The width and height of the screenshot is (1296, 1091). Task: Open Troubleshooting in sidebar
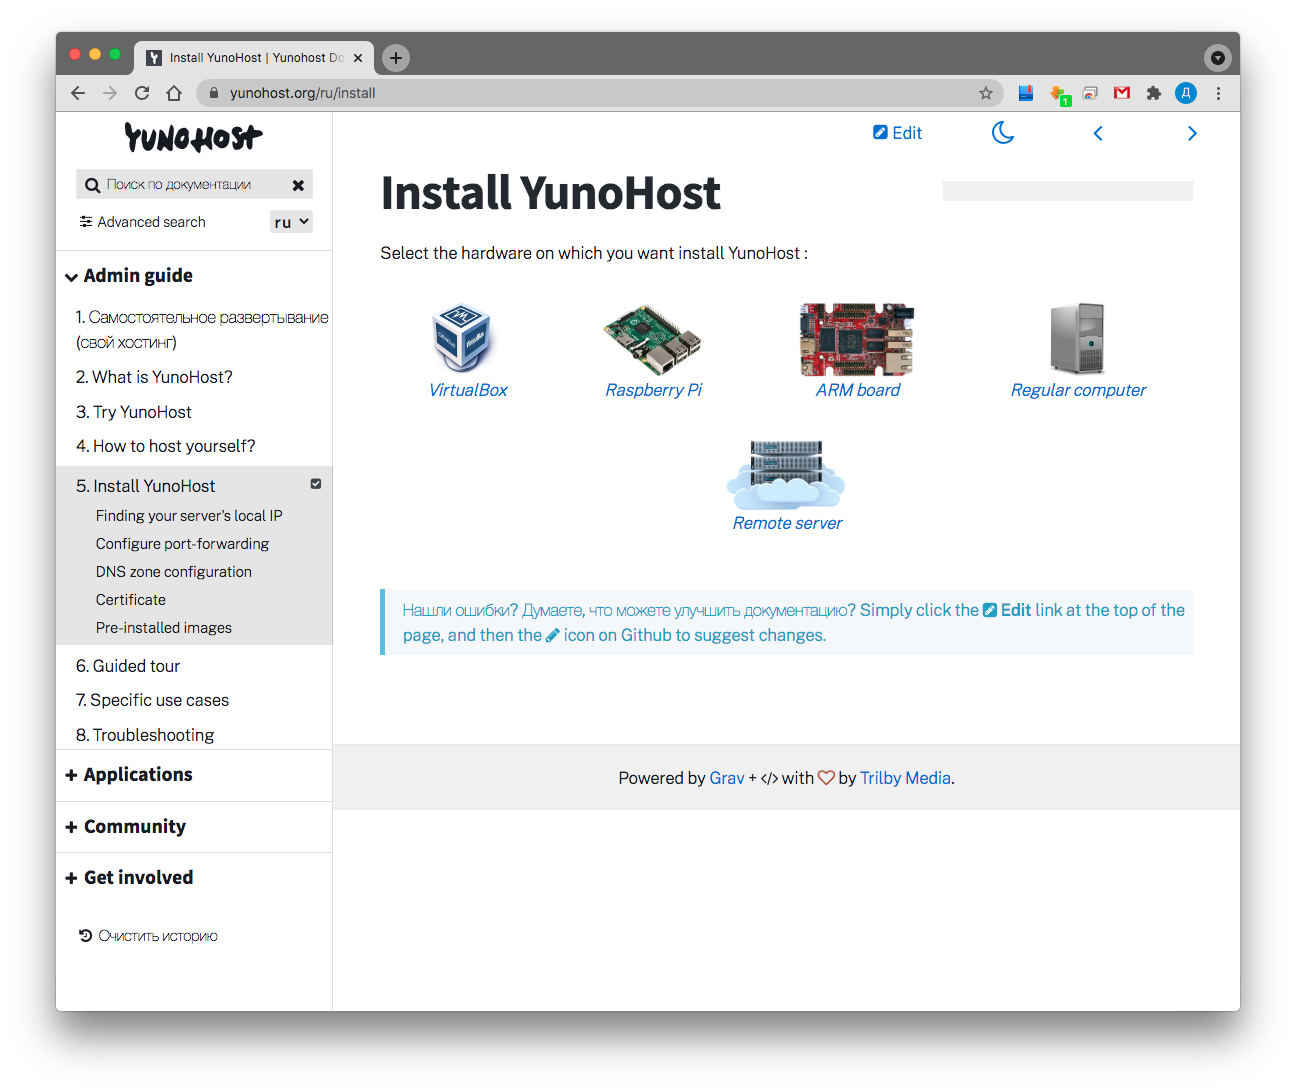coord(145,735)
